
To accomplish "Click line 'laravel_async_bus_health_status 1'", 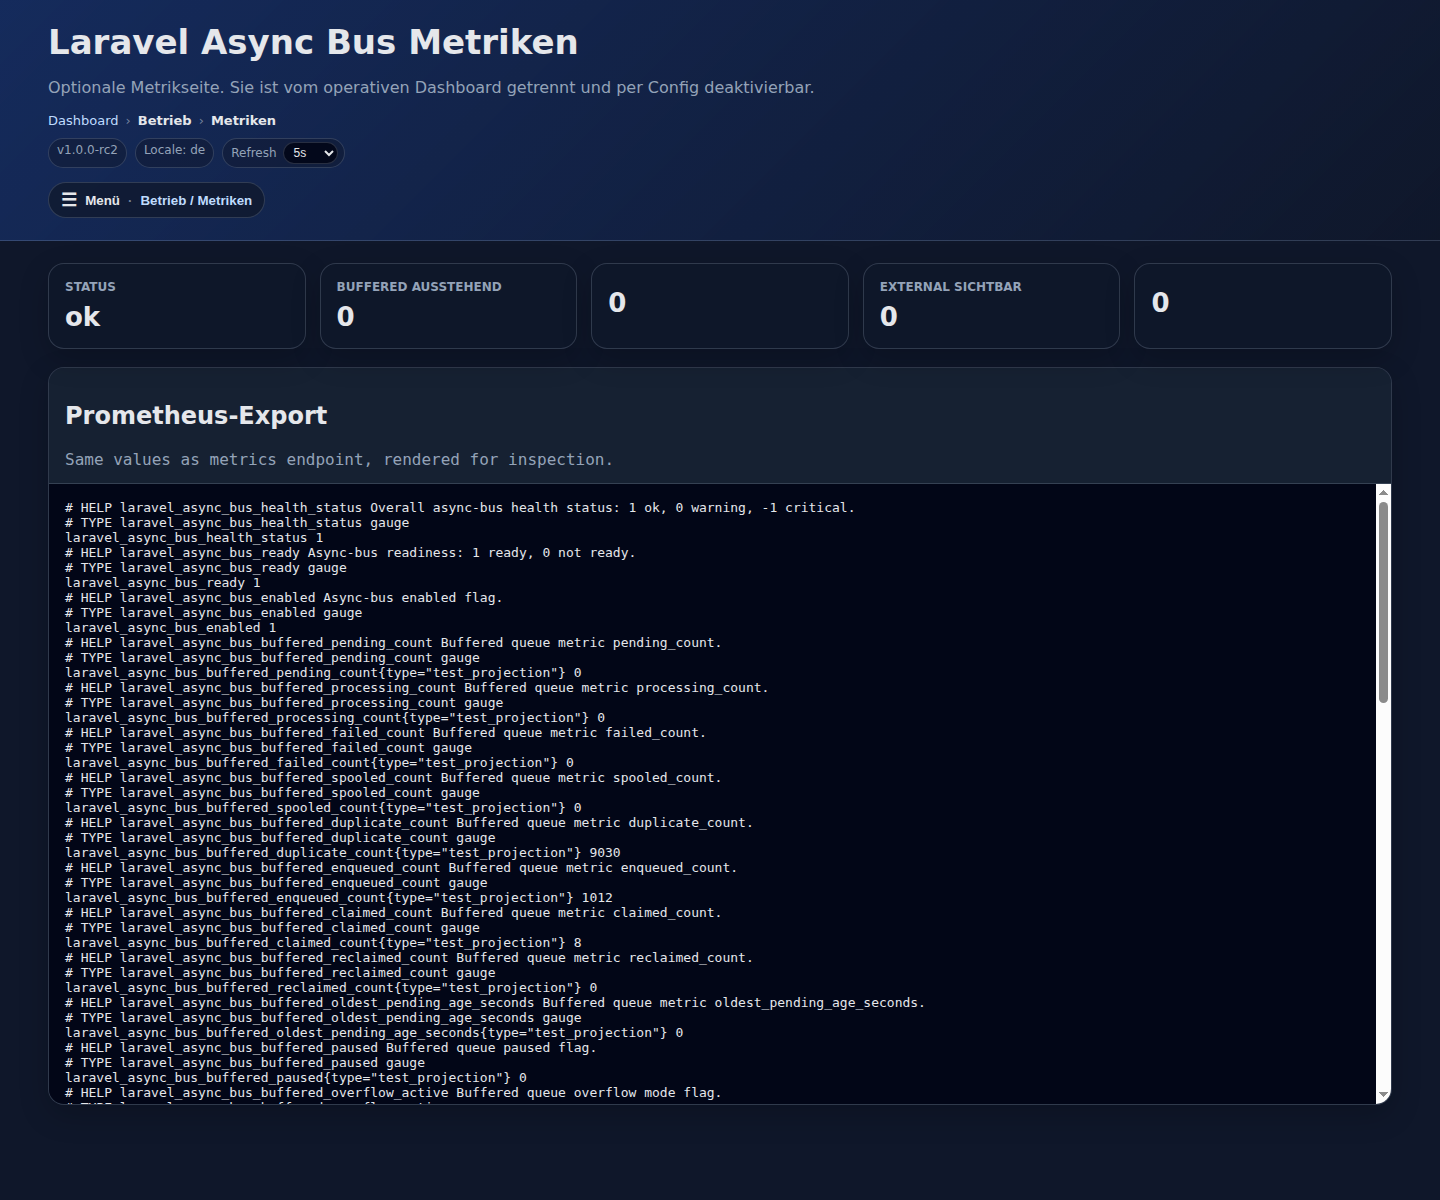I will [x=194, y=538].
